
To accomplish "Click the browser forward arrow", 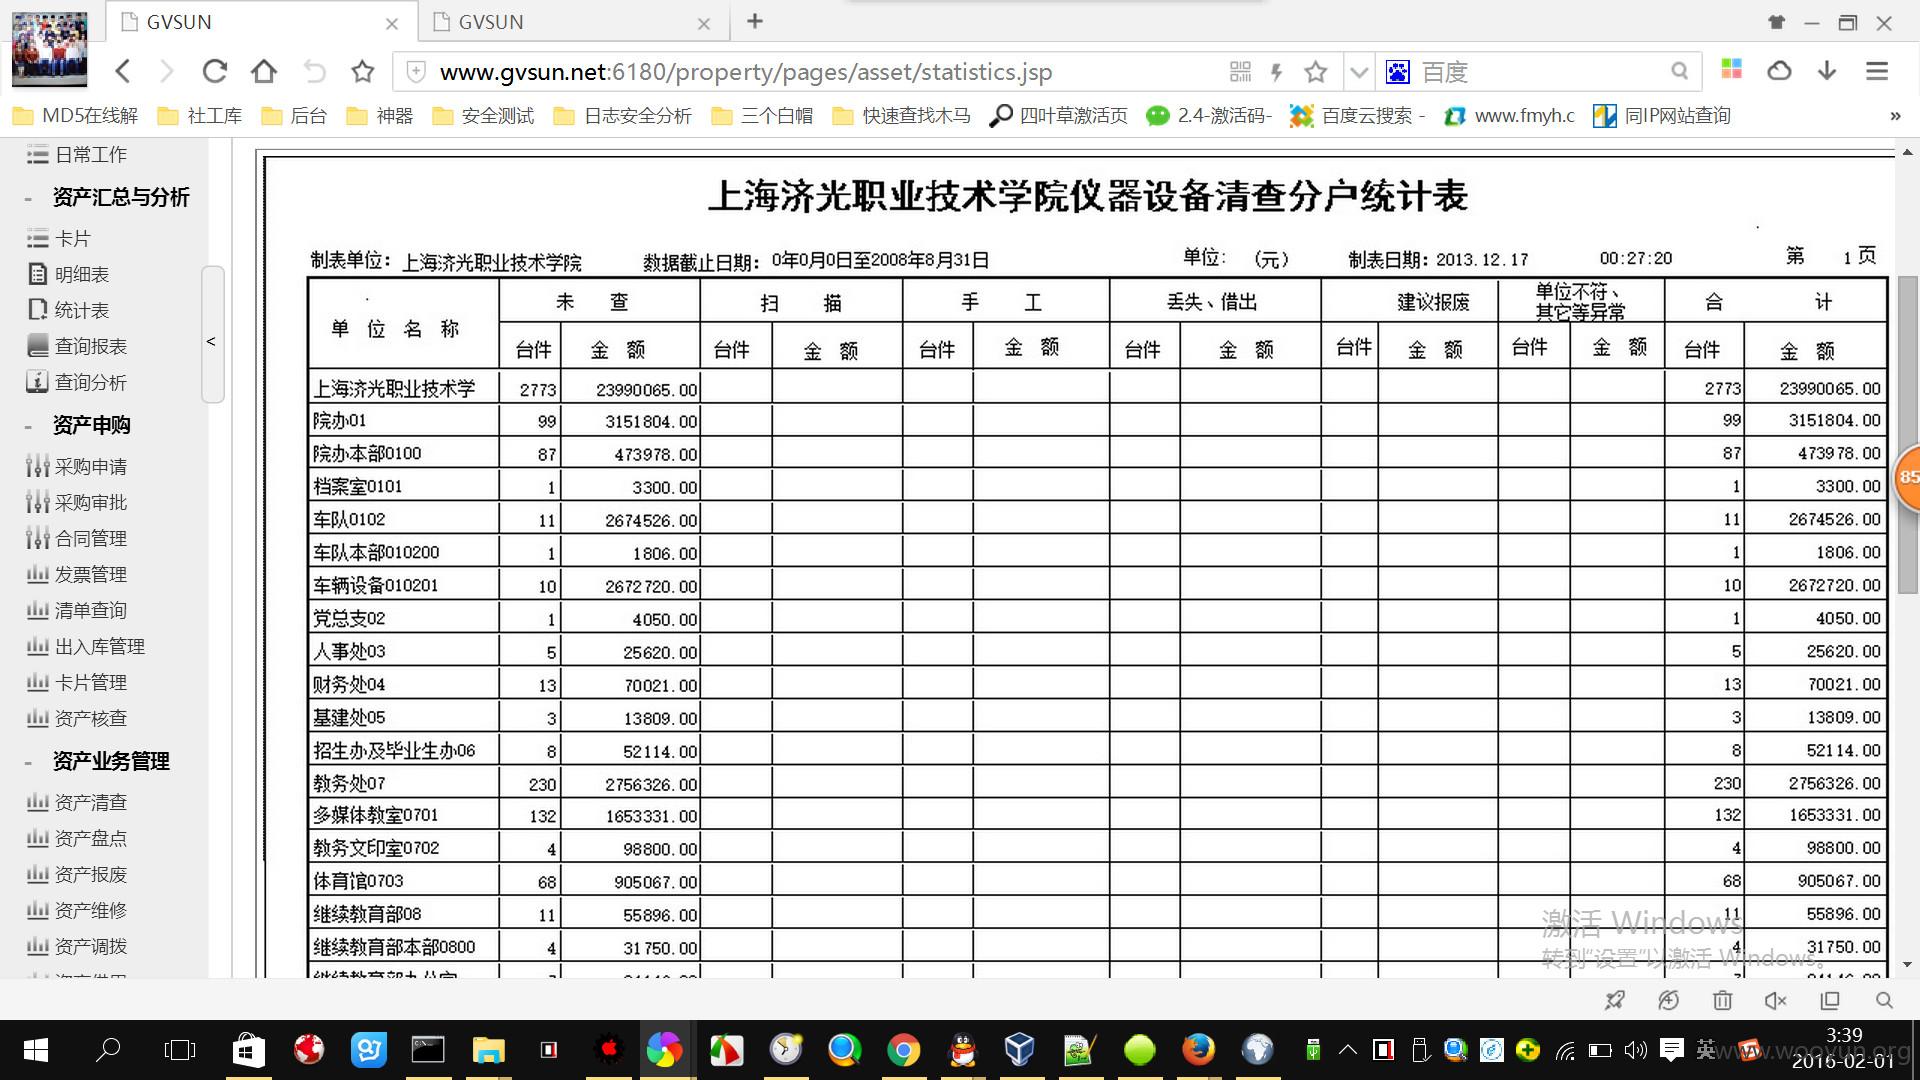I will (167, 71).
